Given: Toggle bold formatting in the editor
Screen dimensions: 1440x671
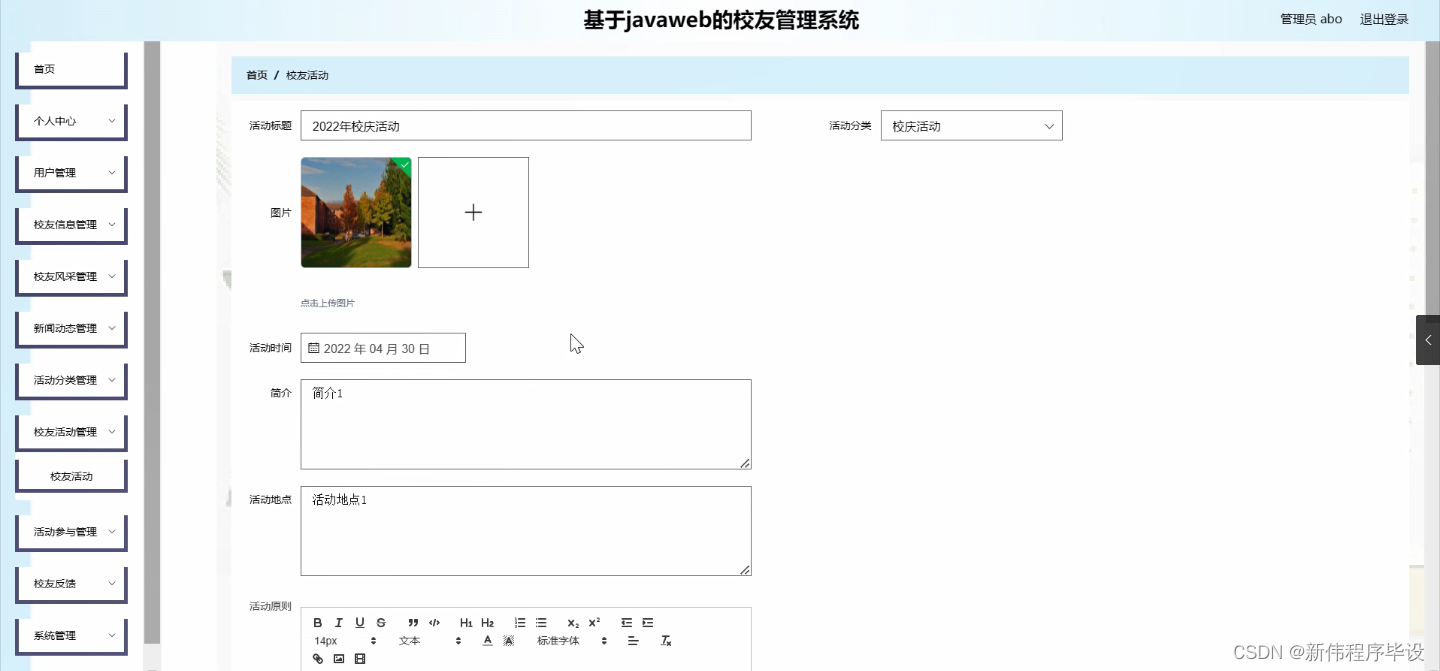Looking at the screenshot, I should [x=318, y=622].
